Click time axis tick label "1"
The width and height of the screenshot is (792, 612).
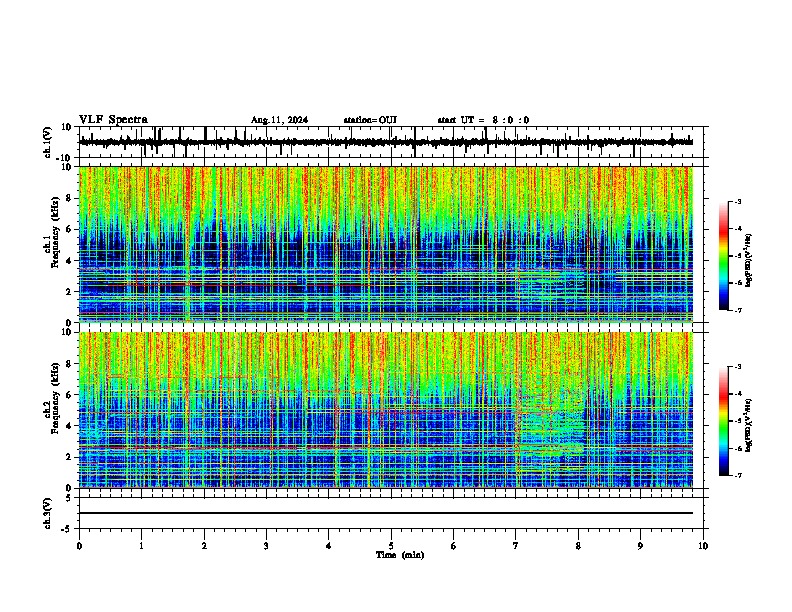142,546
